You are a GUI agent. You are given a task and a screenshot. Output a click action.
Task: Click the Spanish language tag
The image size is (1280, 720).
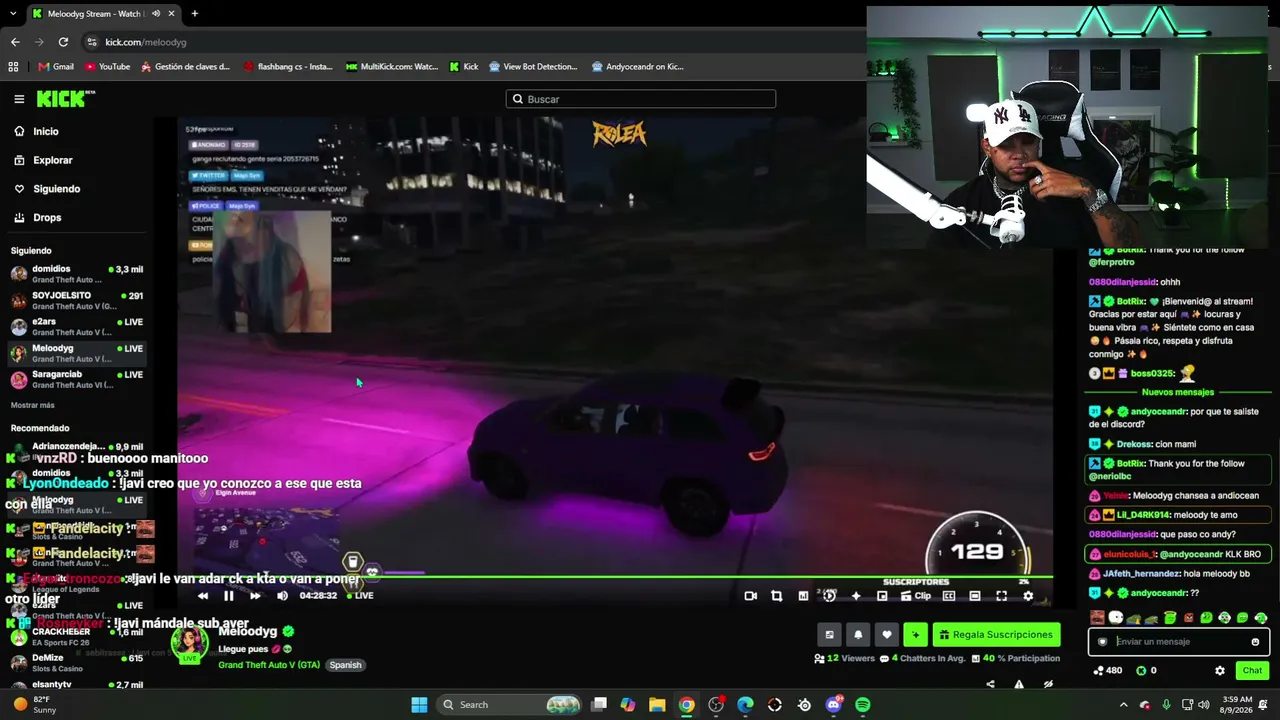345,665
